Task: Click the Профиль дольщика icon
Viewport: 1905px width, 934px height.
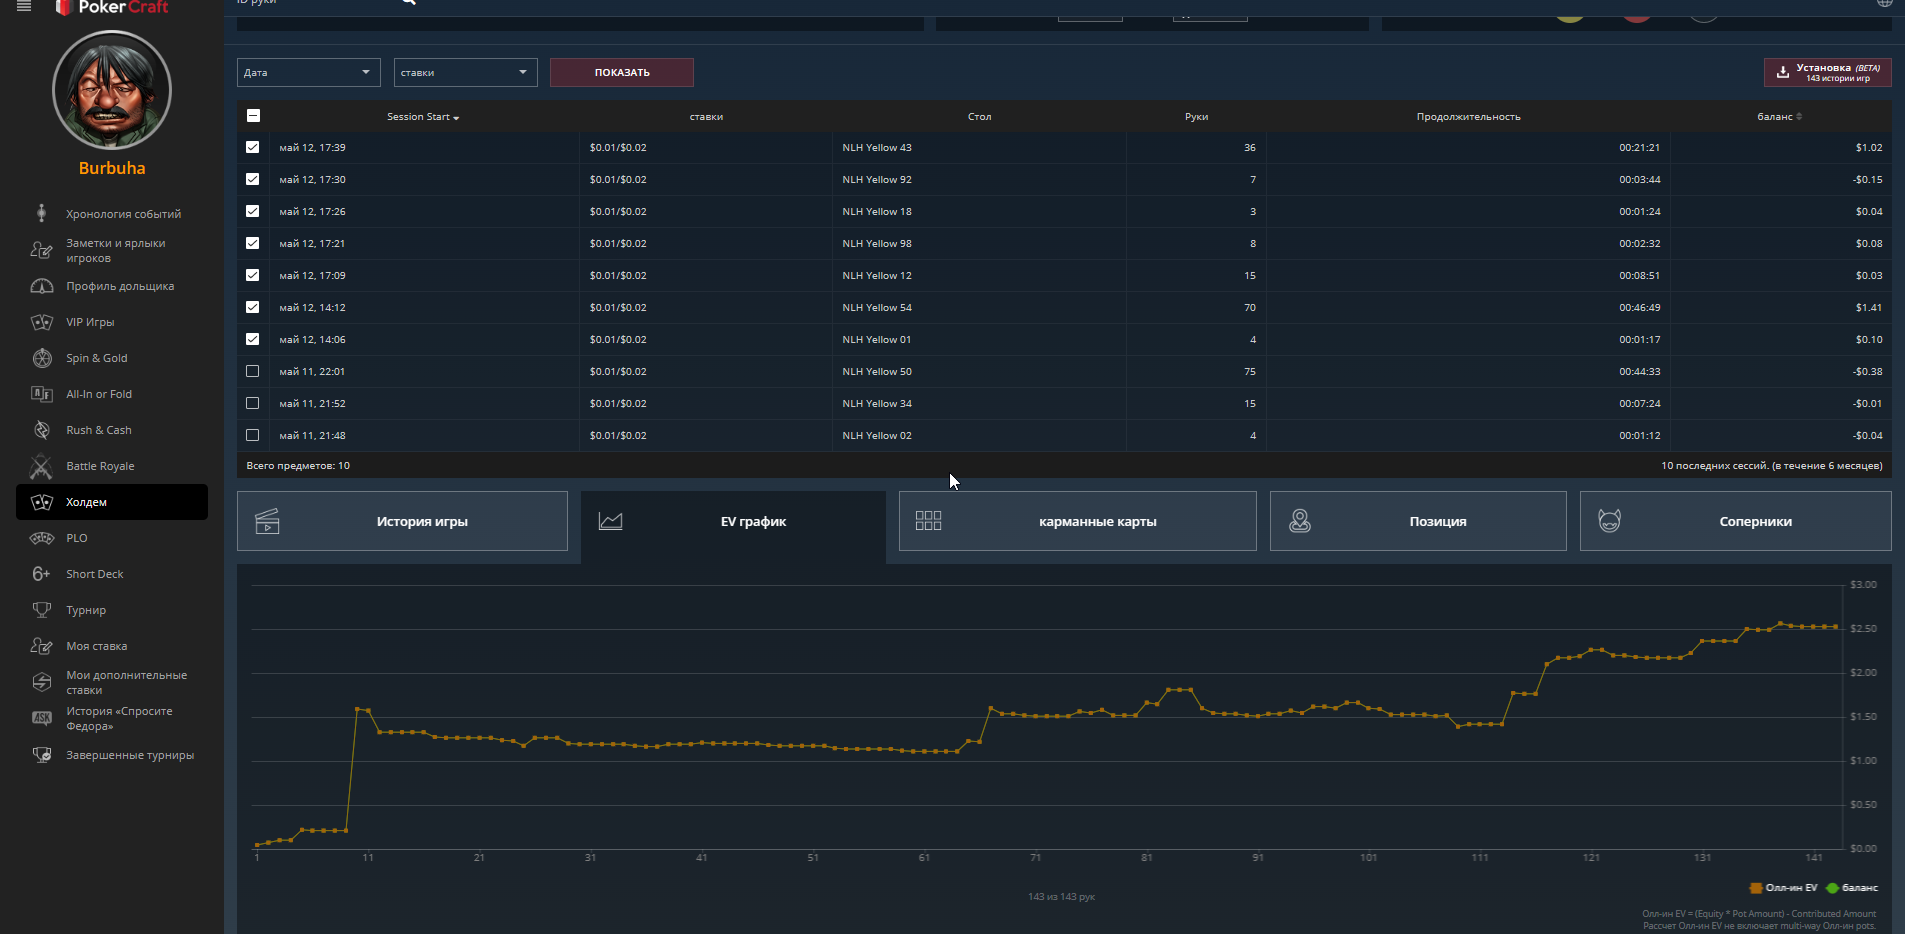Action: 41,286
